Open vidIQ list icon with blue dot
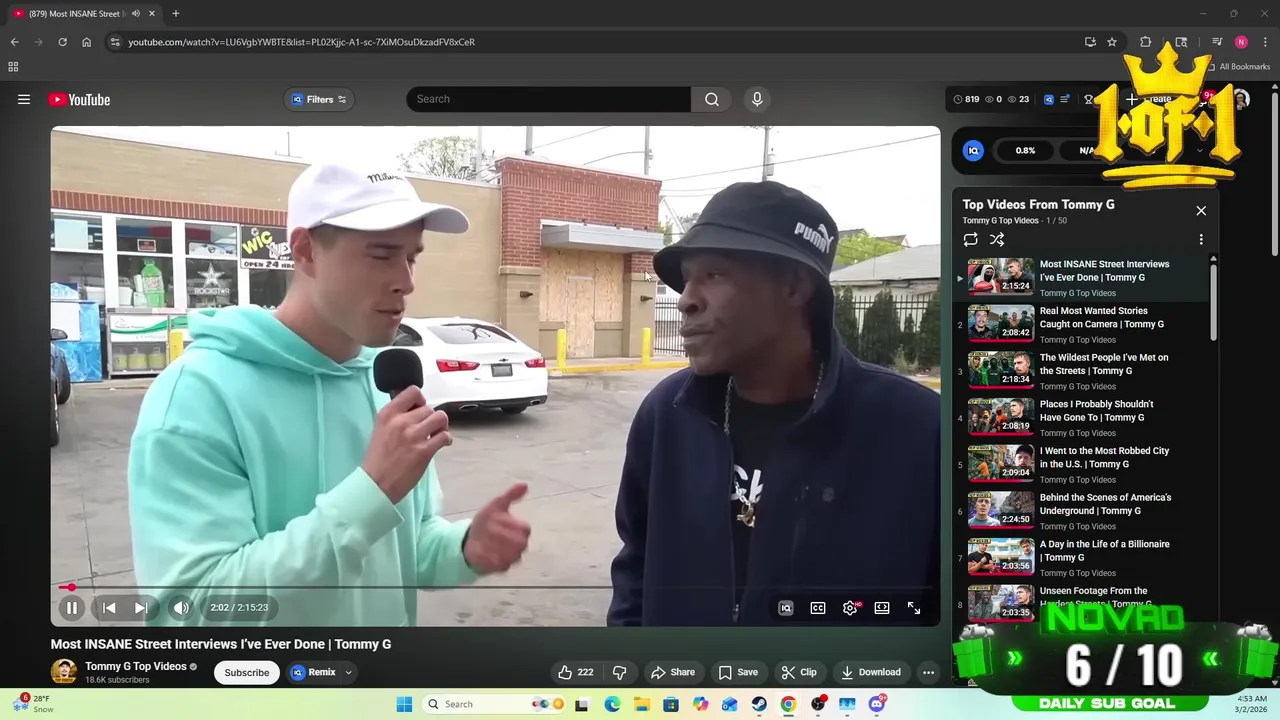1280x720 pixels. [1065, 99]
